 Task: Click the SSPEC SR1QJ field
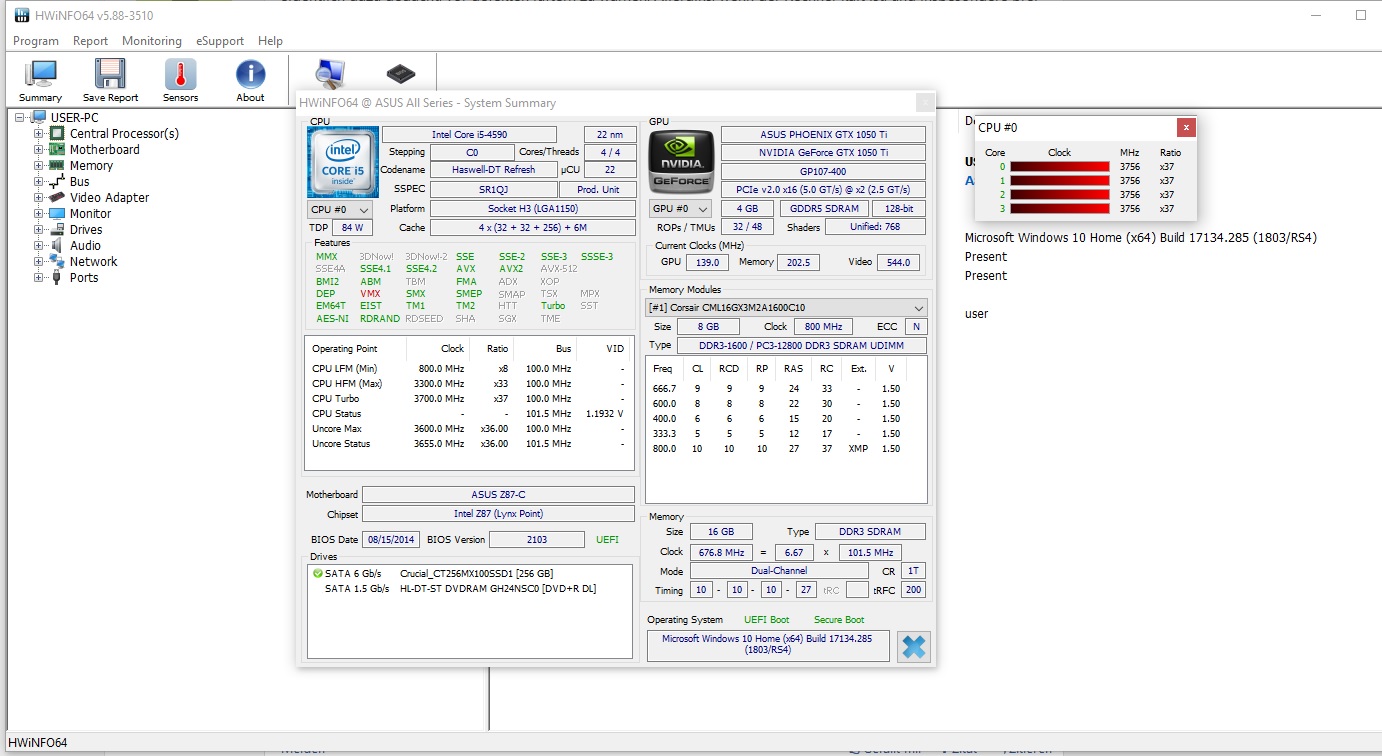[x=493, y=189]
